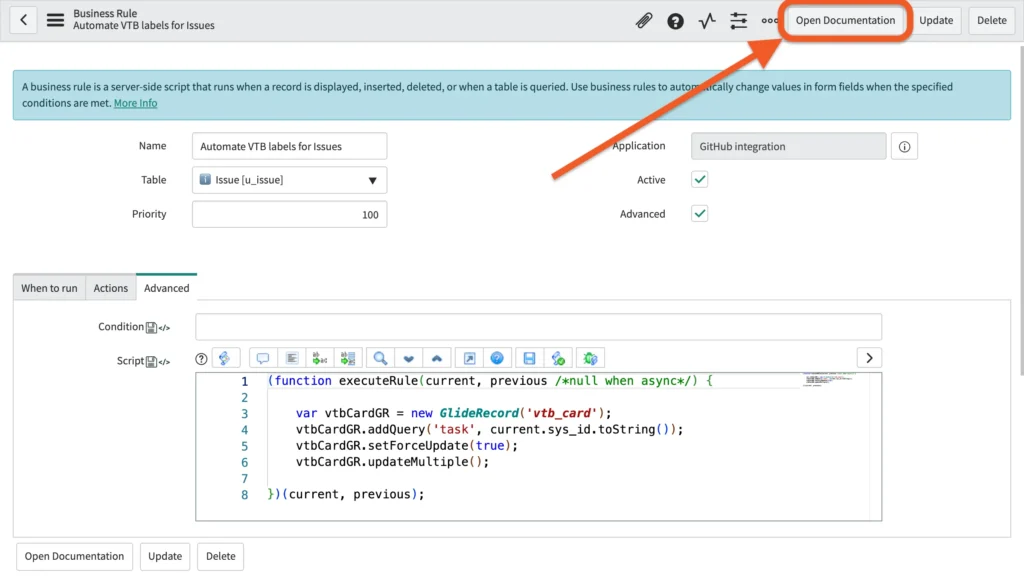1024x576 pixels.
Task: Click the Application field GitHub integration
Action: [x=788, y=146]
